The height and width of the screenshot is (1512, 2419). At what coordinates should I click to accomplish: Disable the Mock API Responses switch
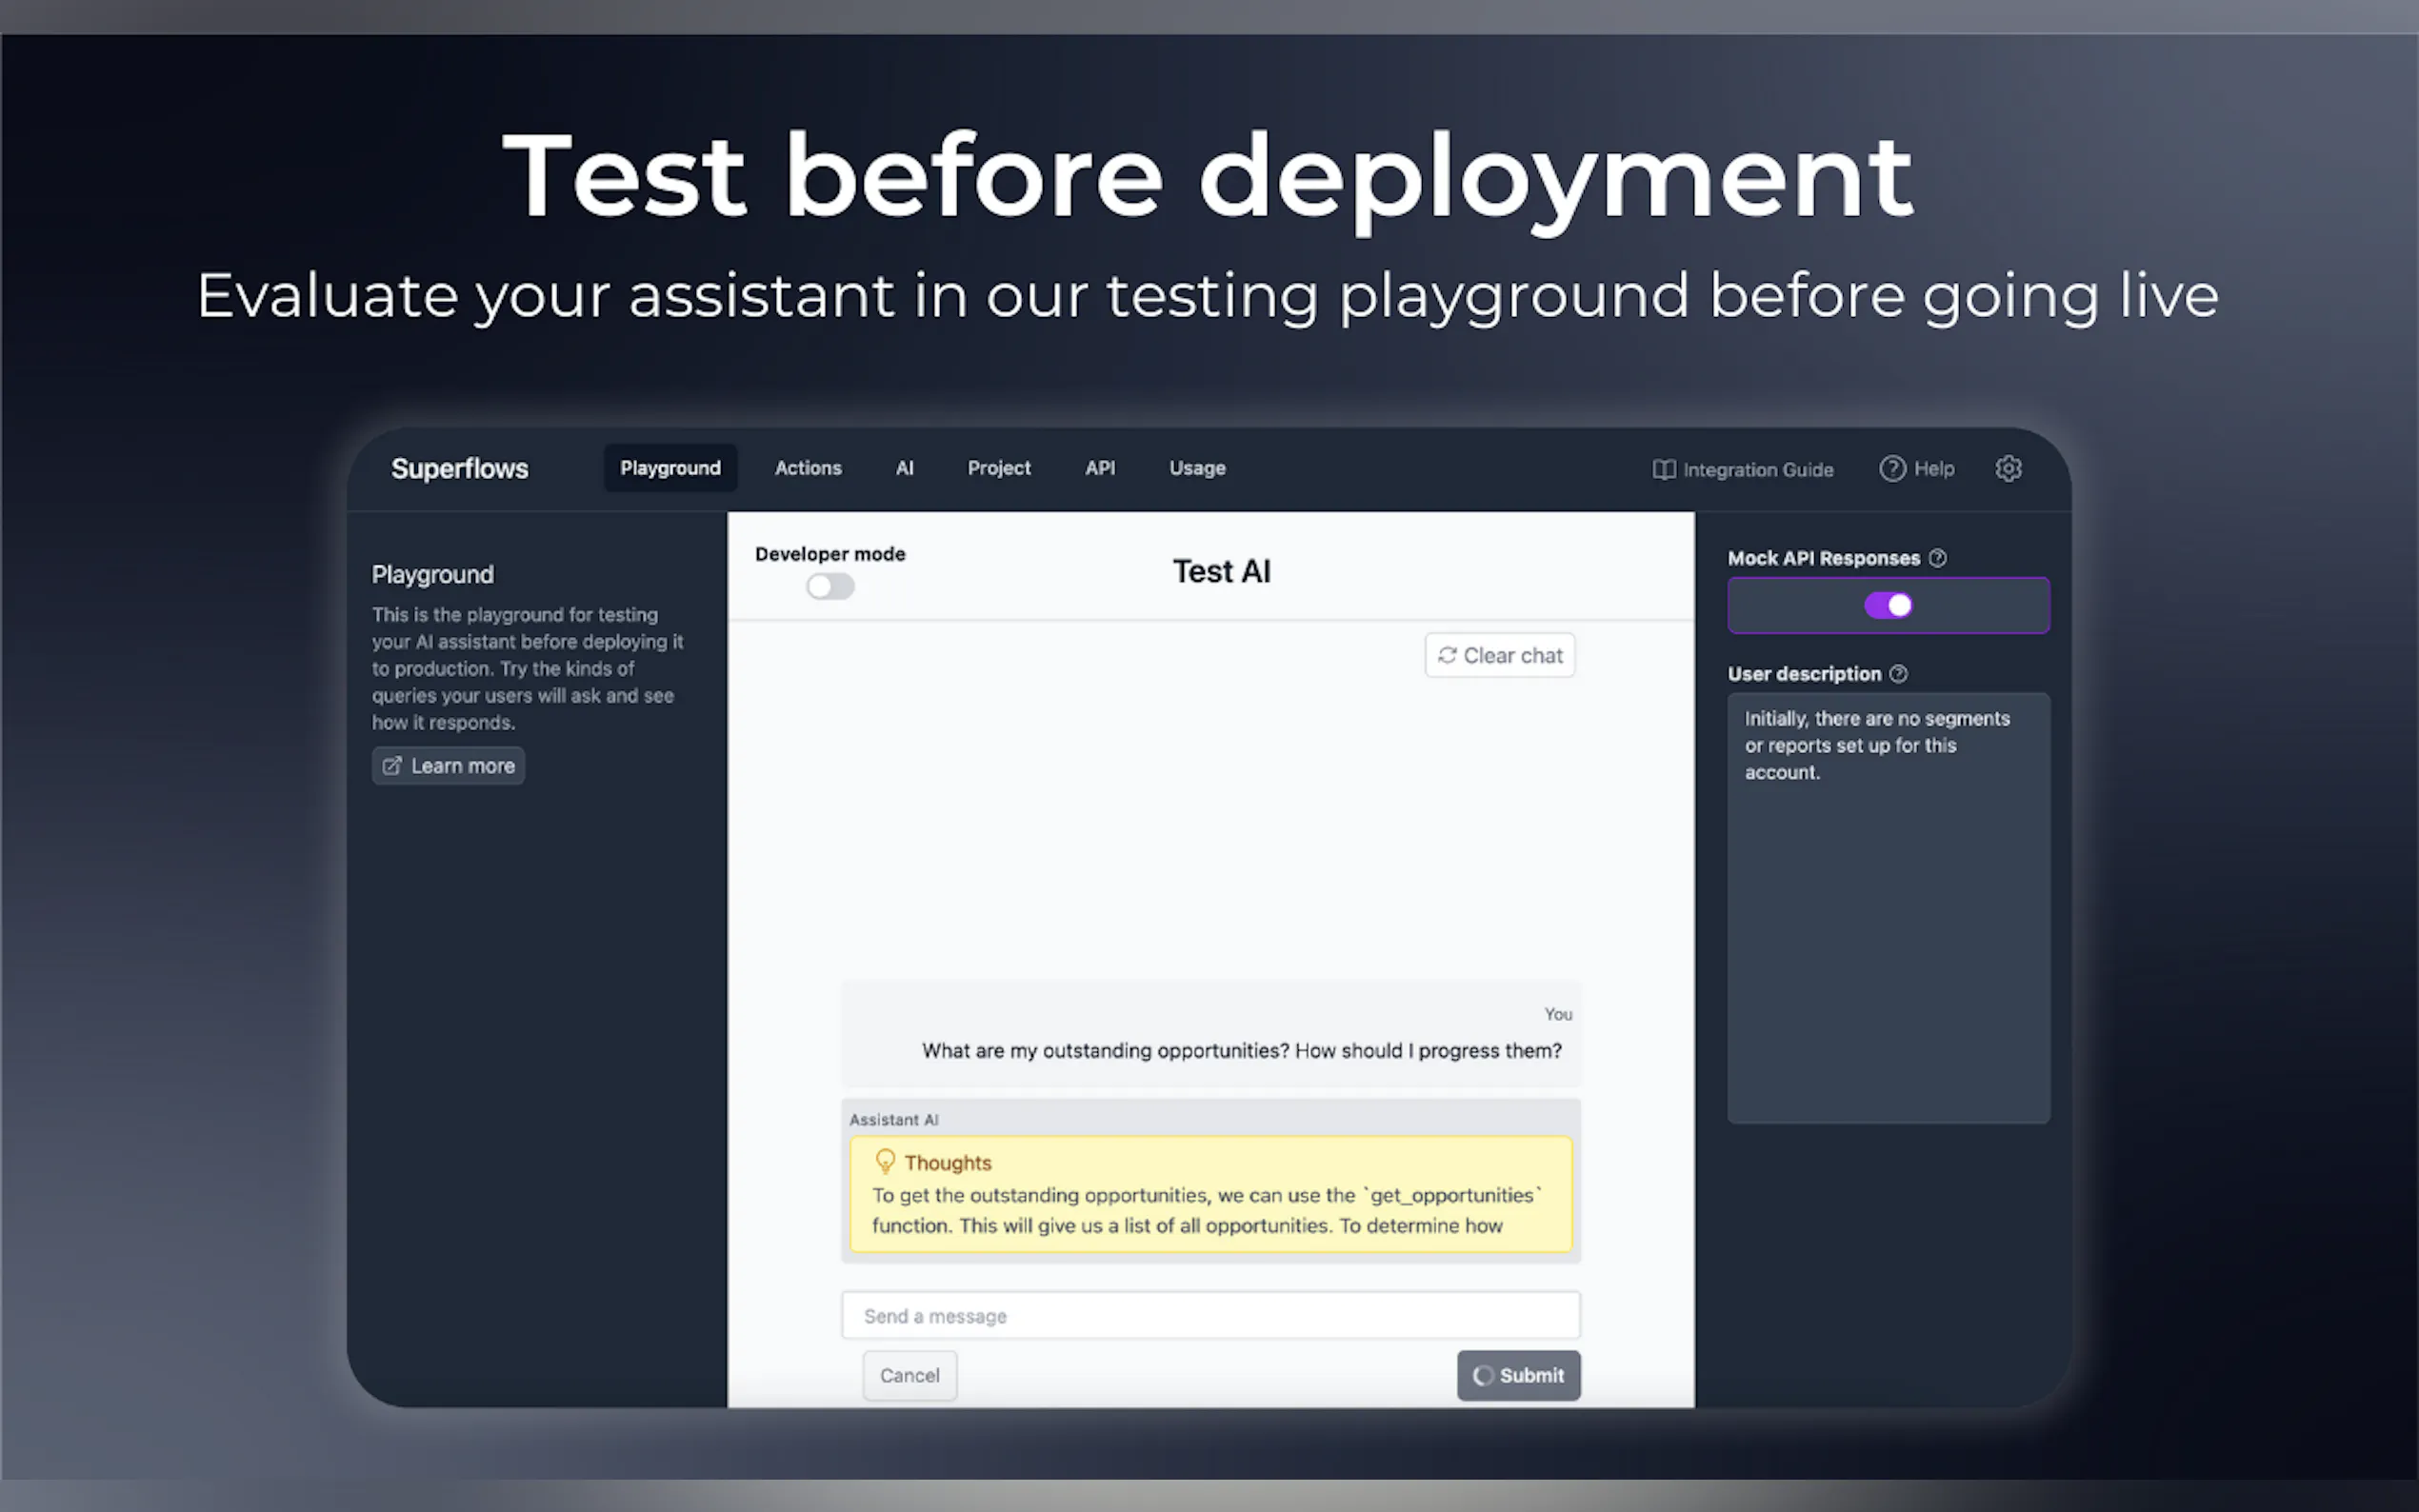pos(1887,605)
